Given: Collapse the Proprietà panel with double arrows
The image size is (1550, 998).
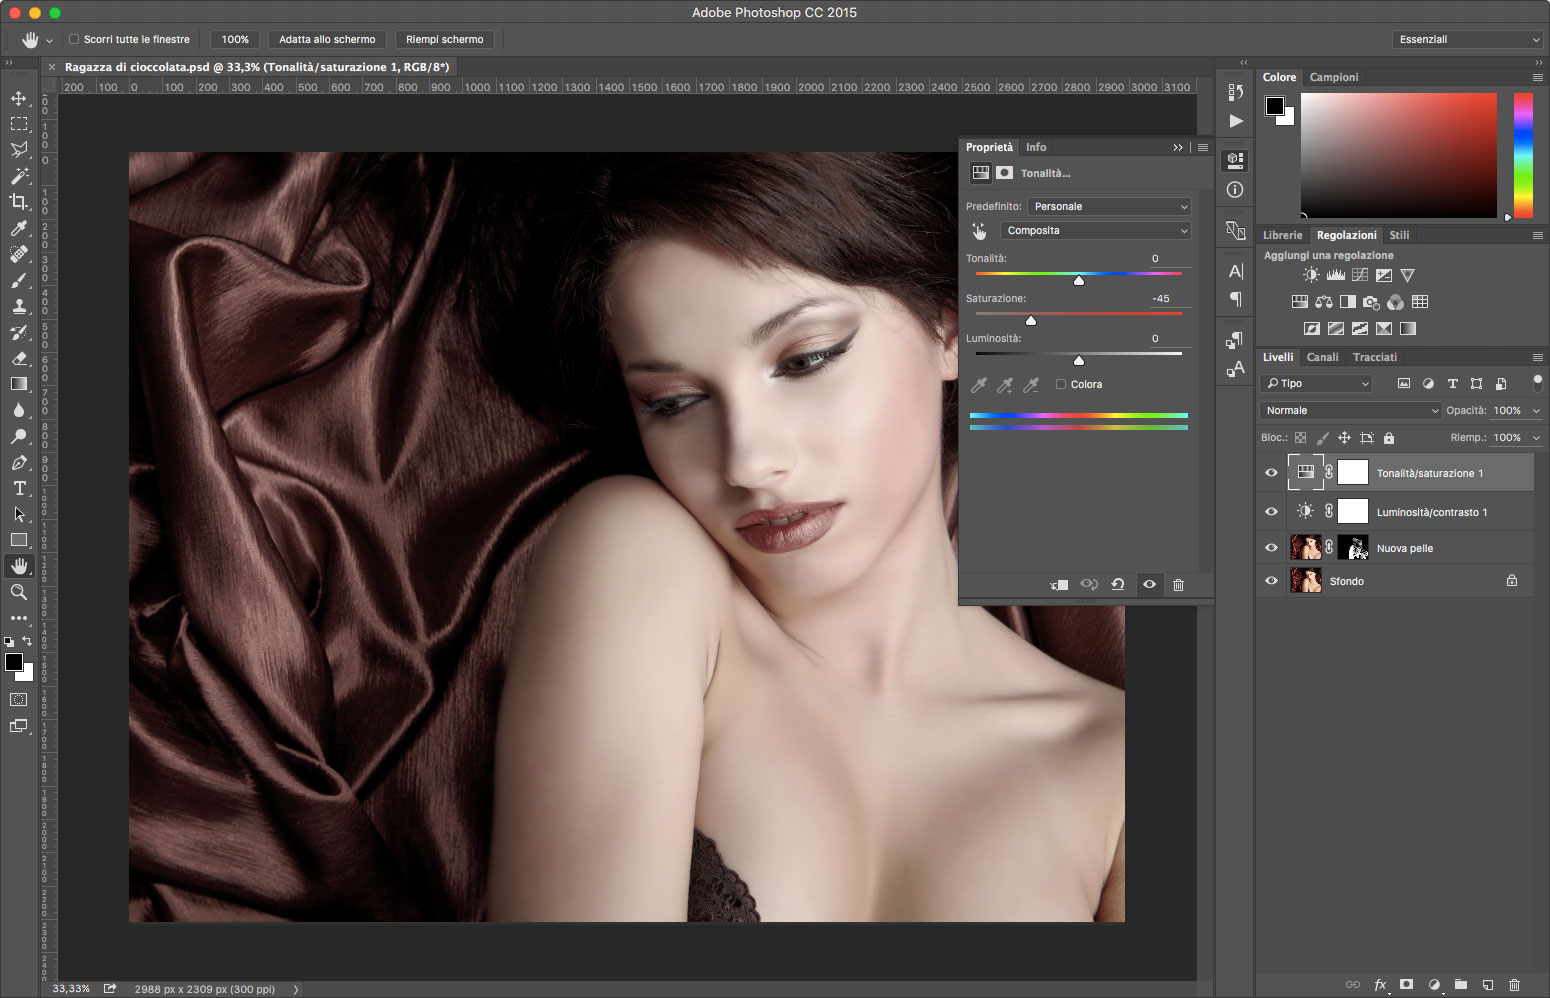Looking at the screenshot, I should click(1178, 147).
